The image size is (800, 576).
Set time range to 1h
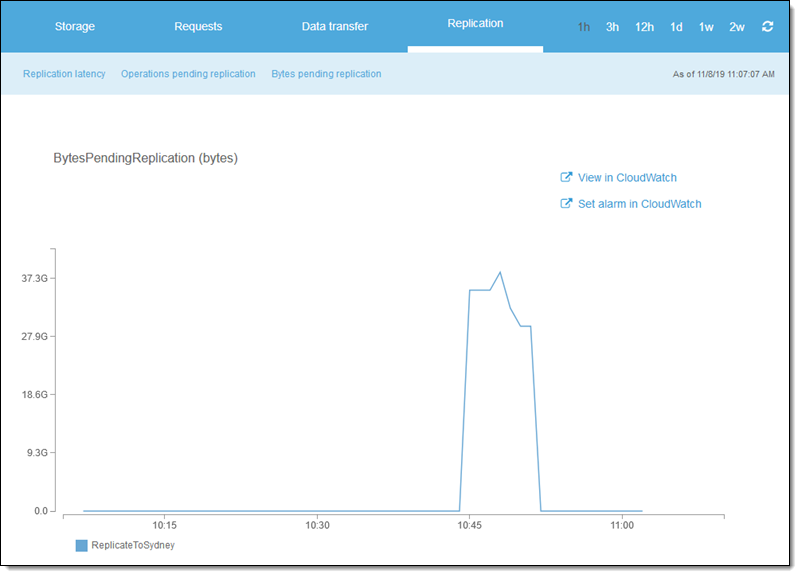click(584, 27)
